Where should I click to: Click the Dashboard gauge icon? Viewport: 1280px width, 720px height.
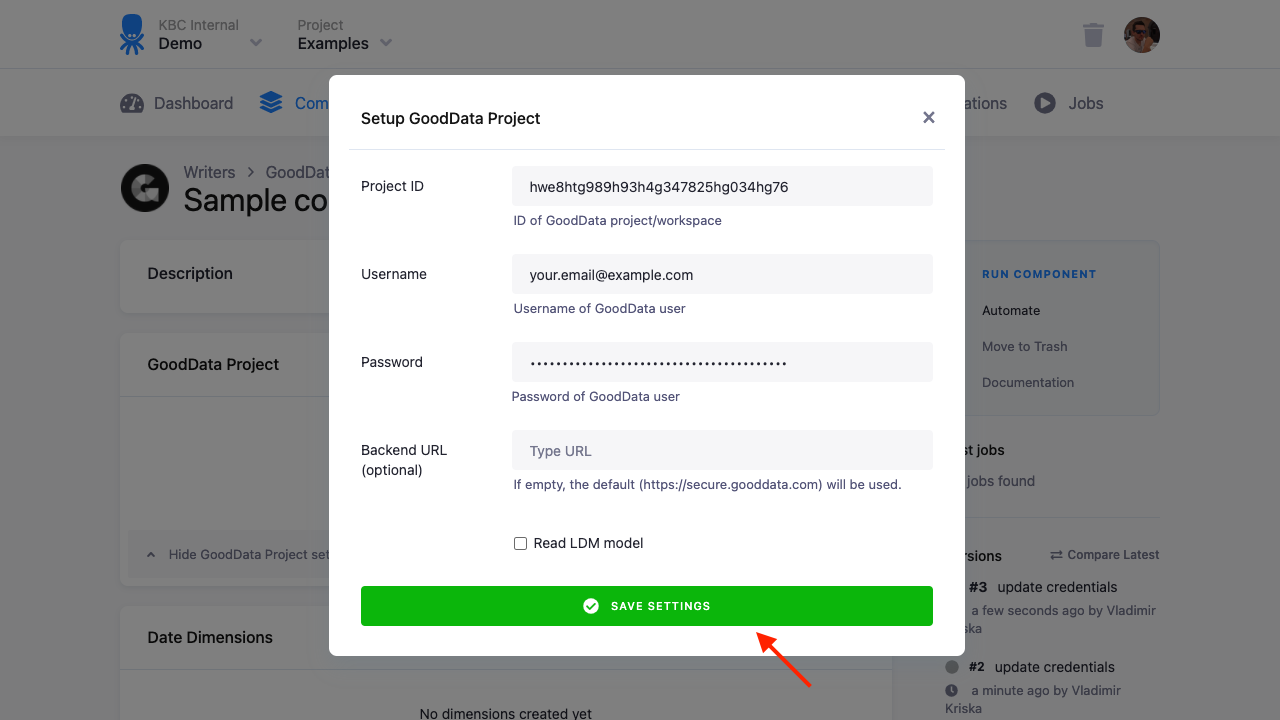coord(132,103)
